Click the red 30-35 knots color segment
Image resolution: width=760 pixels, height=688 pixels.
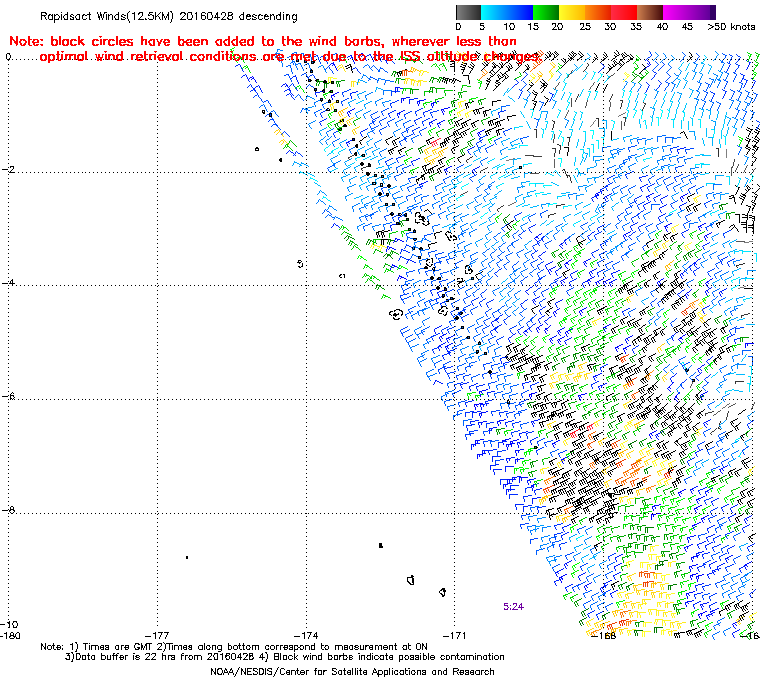pyautogui.click(x=624, y=13)
